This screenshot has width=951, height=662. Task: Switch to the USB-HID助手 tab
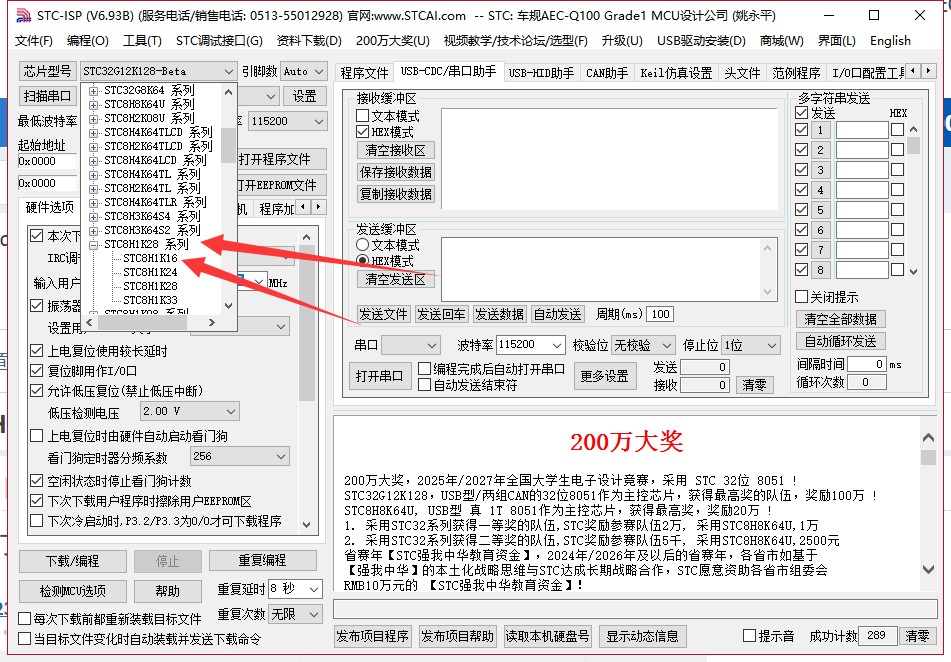pos(541,73)
